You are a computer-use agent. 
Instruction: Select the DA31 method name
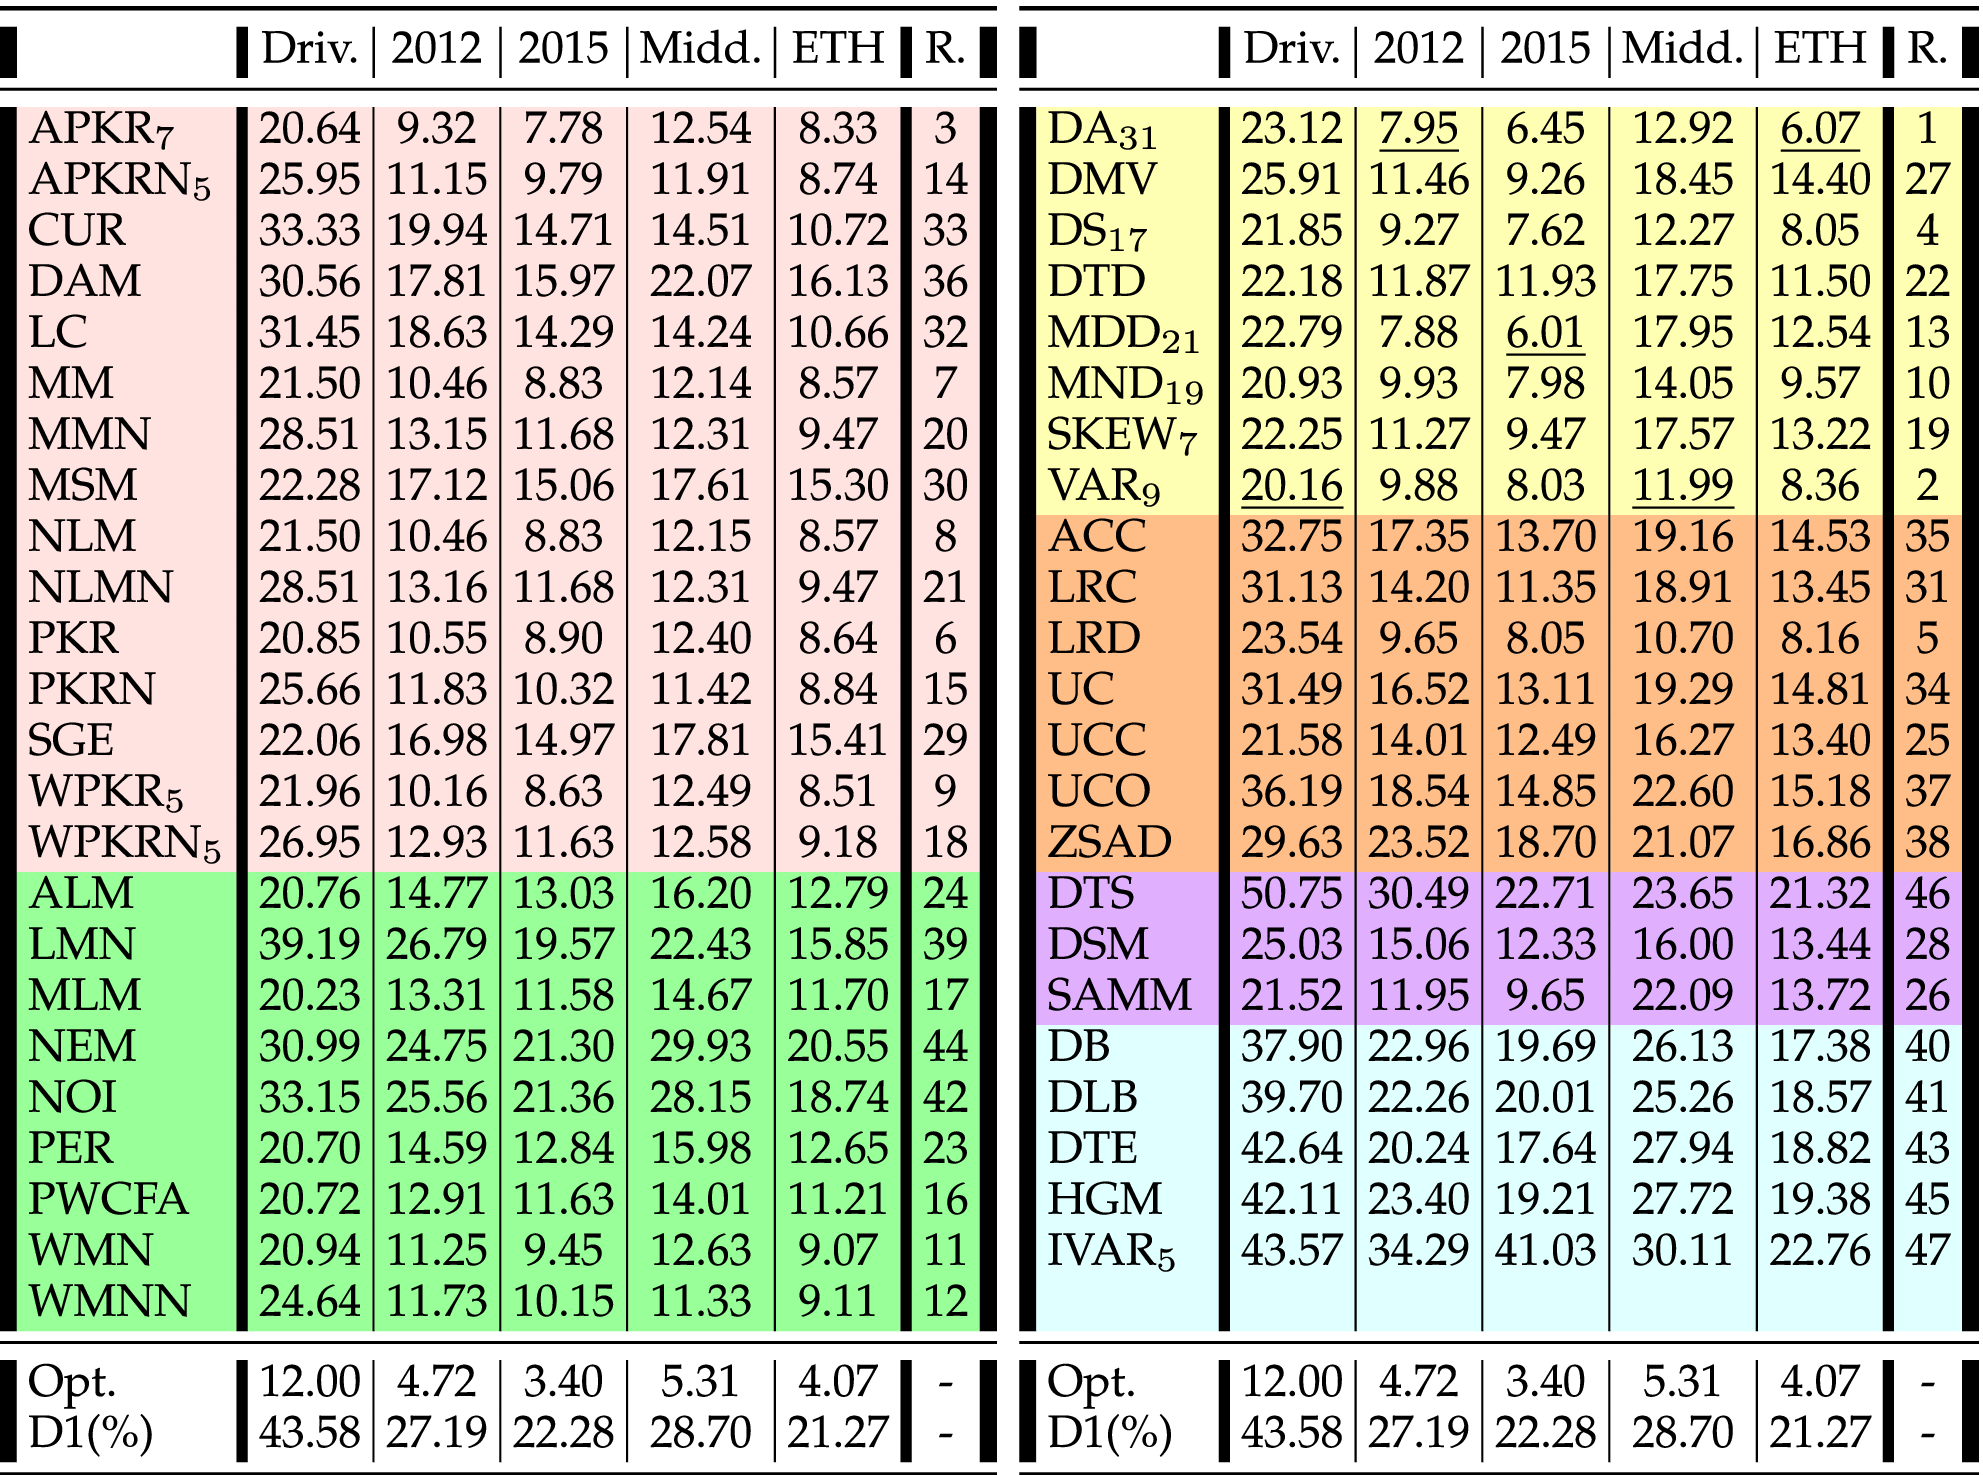coord(1102,130)
